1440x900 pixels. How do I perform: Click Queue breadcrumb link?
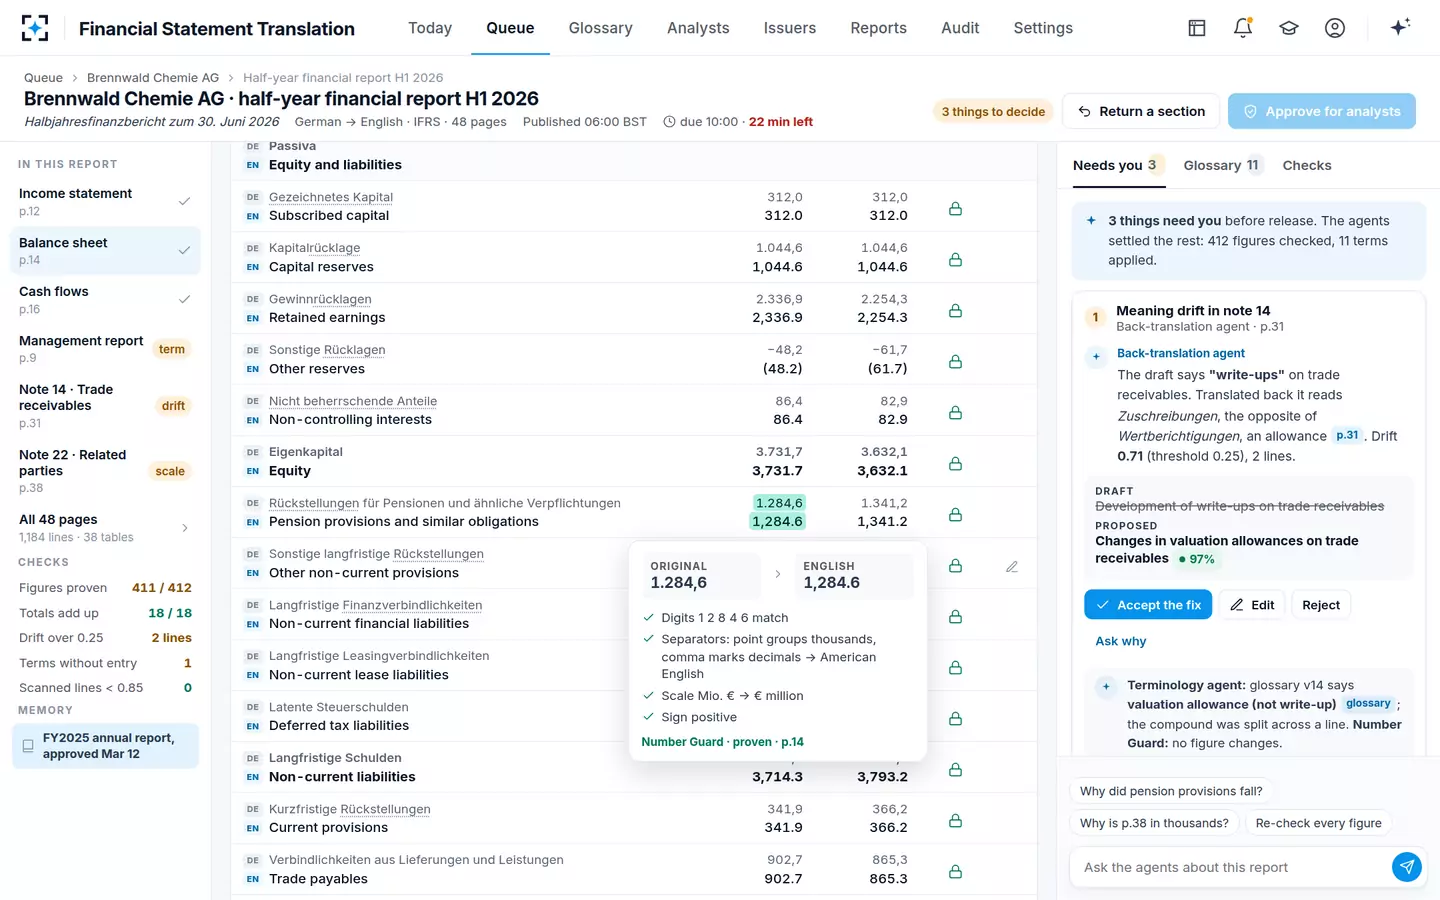pos(43,77)
